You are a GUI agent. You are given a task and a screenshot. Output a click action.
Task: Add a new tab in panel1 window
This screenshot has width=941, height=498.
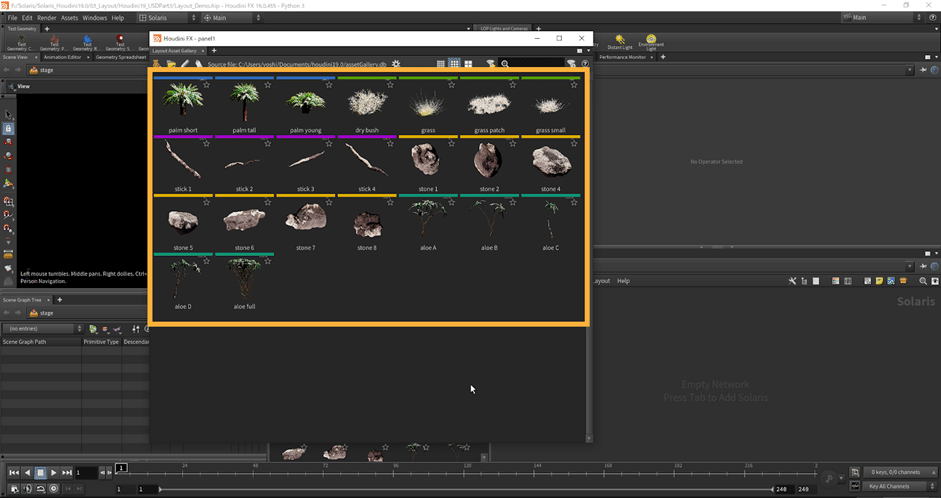click(x=214, y=51)
